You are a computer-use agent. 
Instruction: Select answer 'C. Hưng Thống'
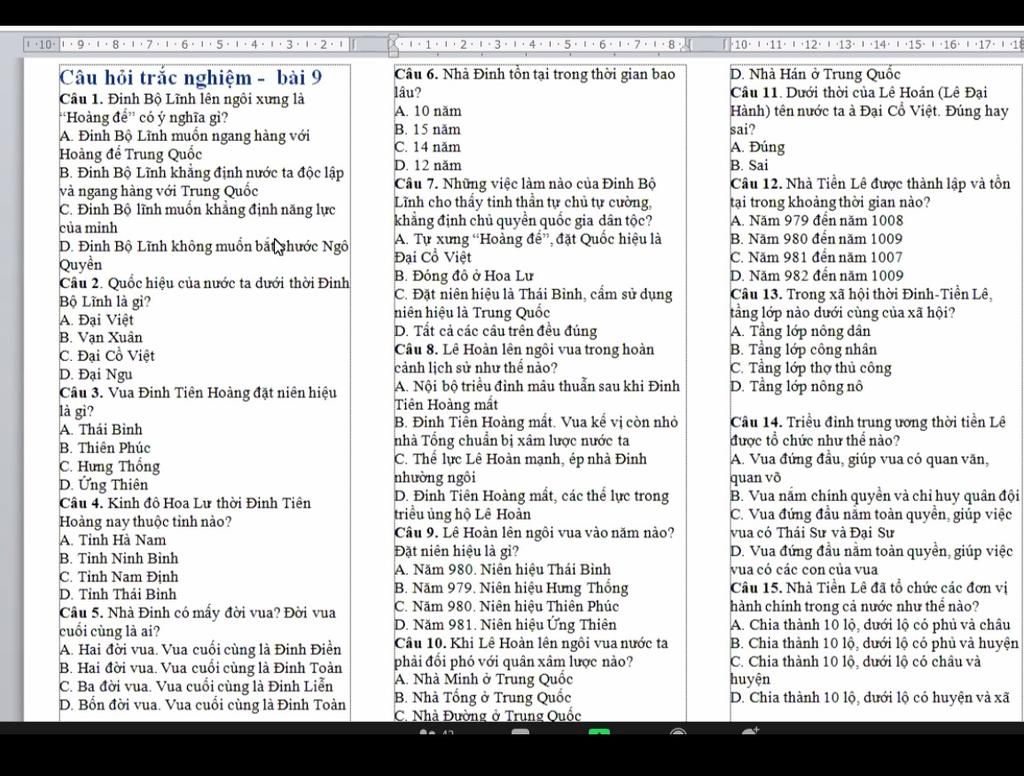point(110,466)
